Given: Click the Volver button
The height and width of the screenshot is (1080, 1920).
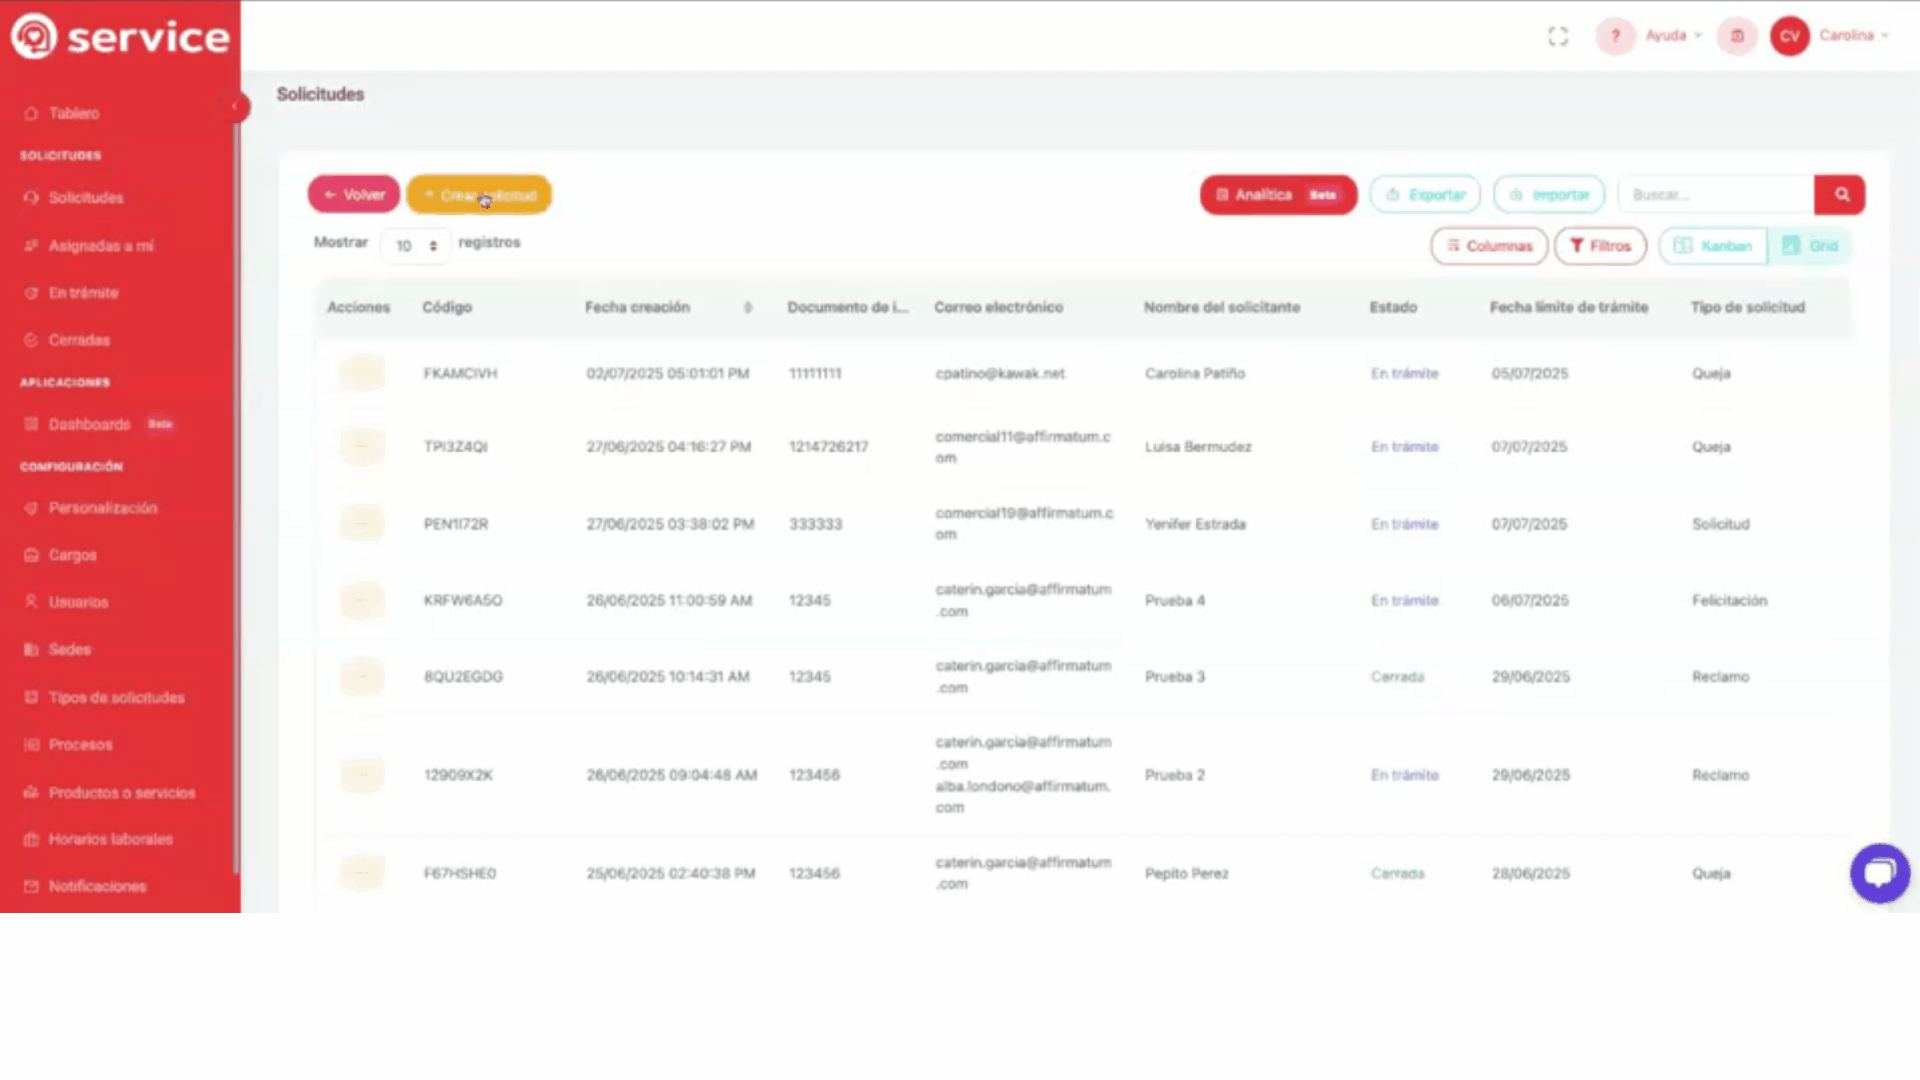Looking at the screenshot, I should [x=354, y=194].
